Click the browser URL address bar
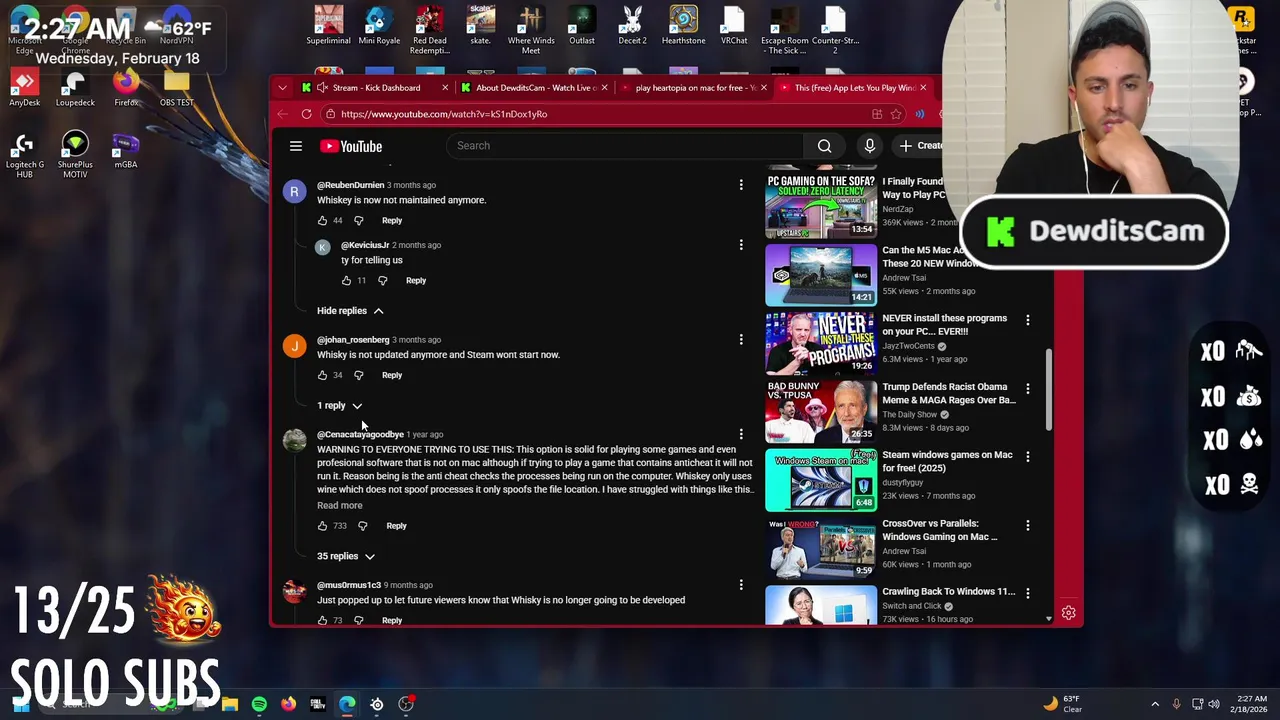The width and height of the screenshot is (1280, 720). pyautogui.click(x=600, y=114)
